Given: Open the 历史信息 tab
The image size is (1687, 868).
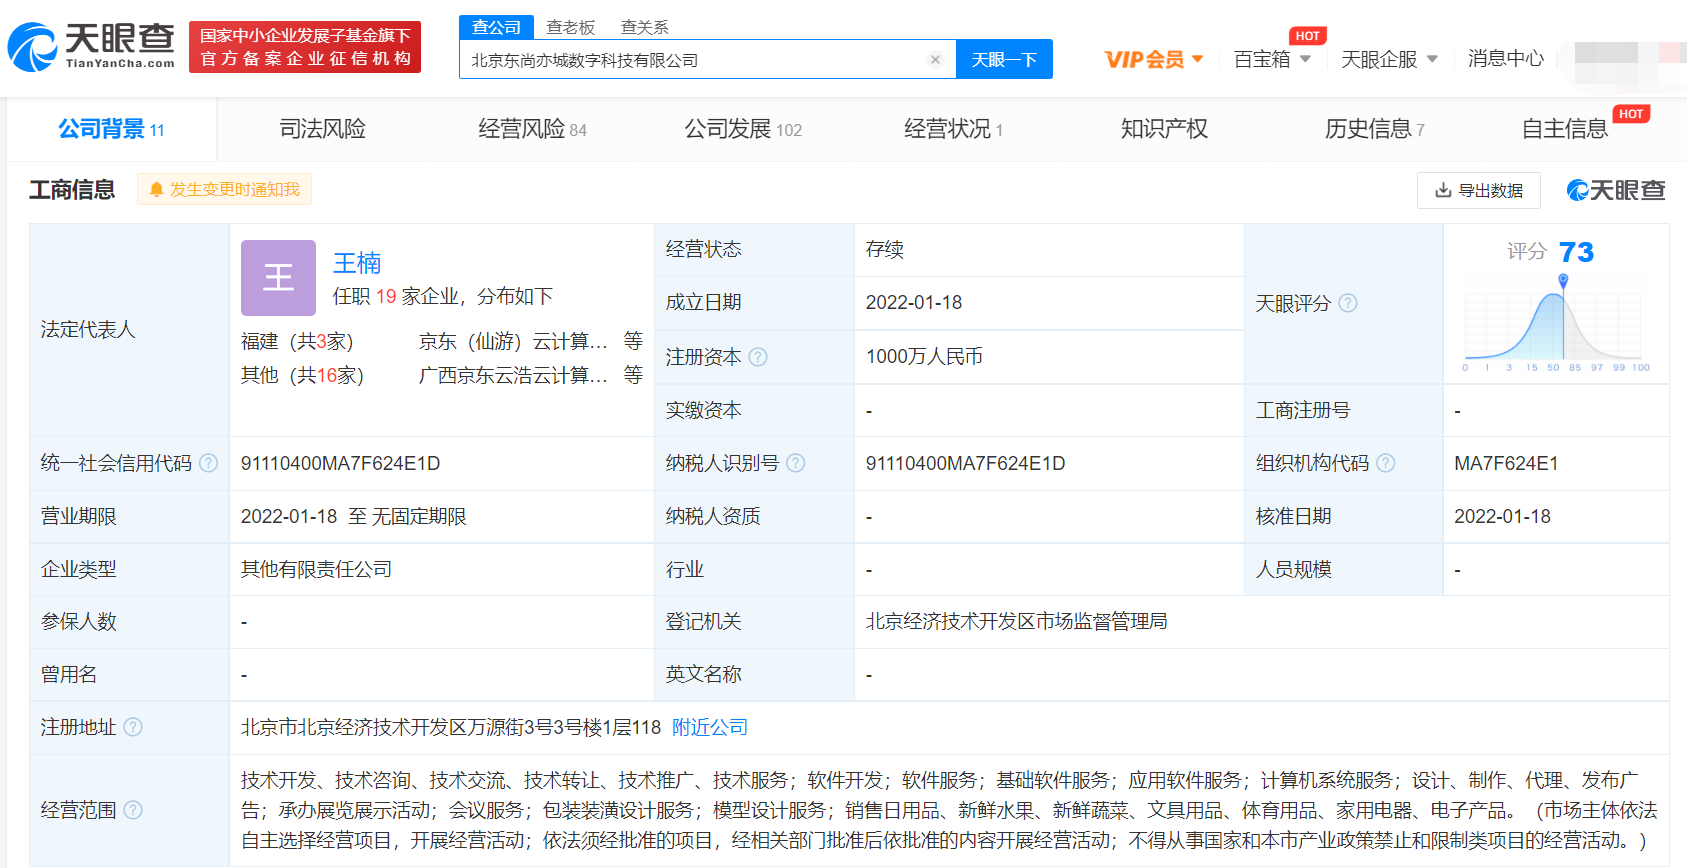Looking at the screenshot, I should click(x=1374, y=129).
